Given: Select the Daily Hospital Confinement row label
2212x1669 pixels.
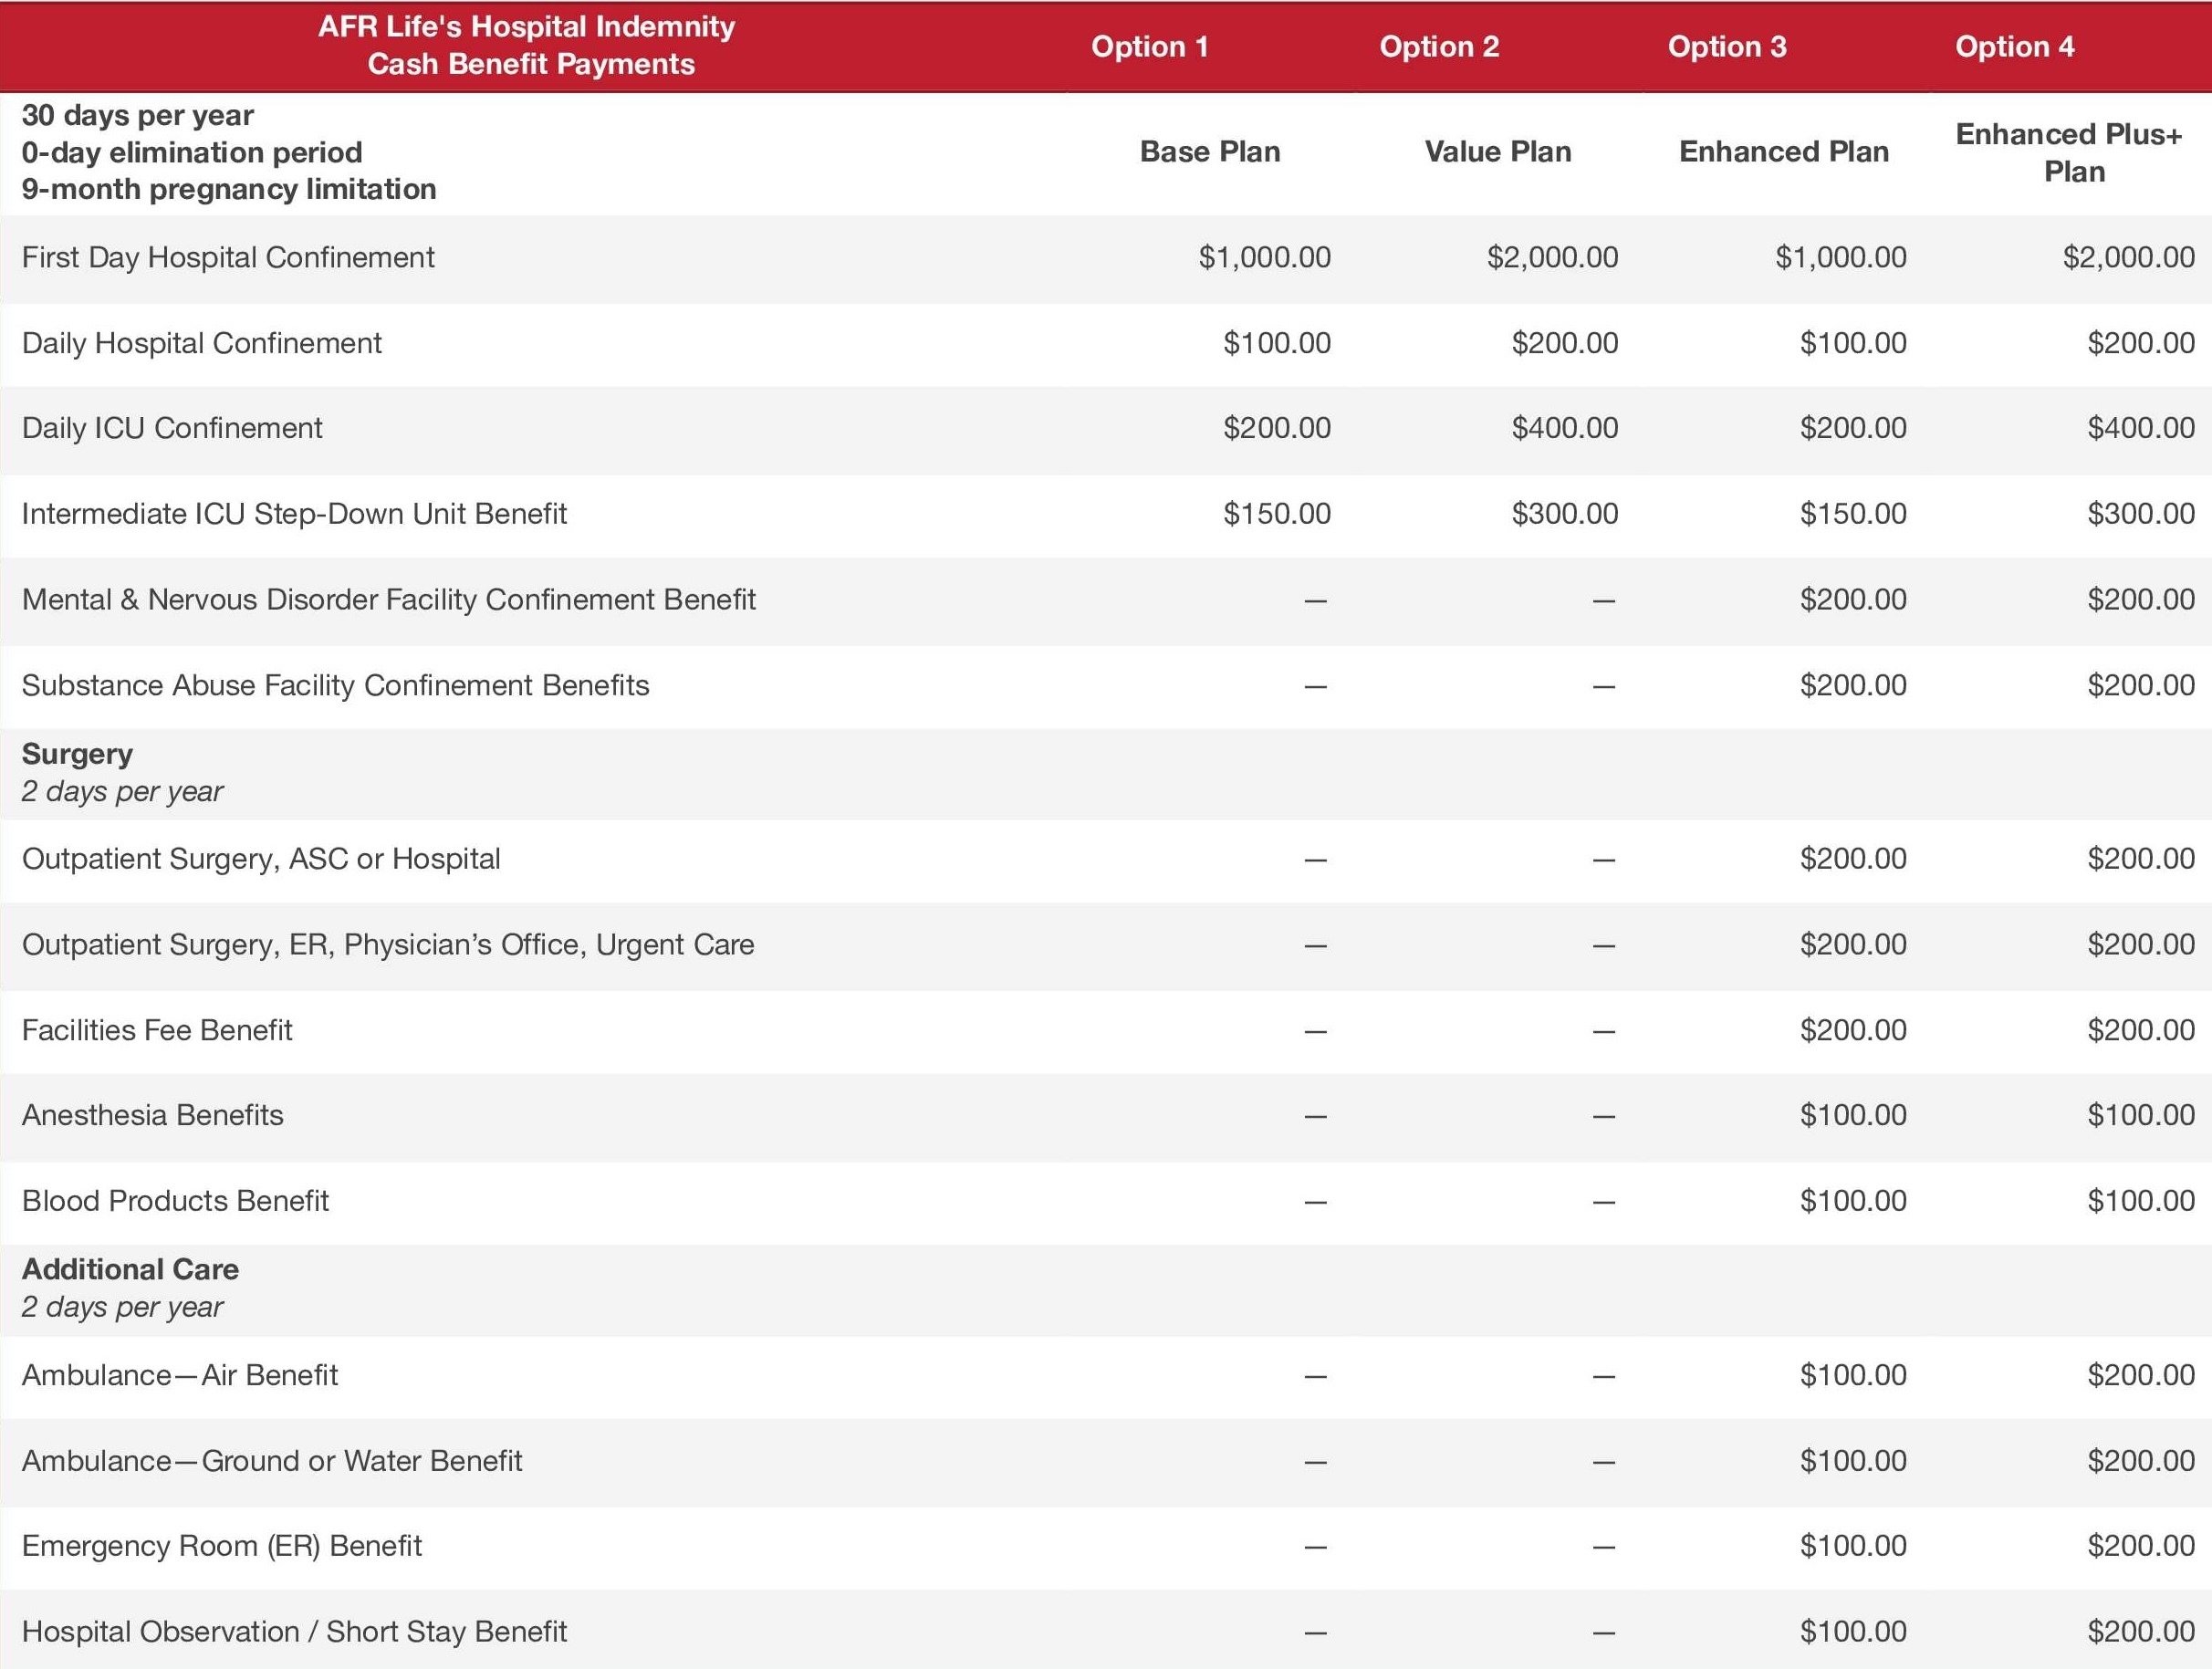Looking at the screenshot, I should click(x=202, y=343).
